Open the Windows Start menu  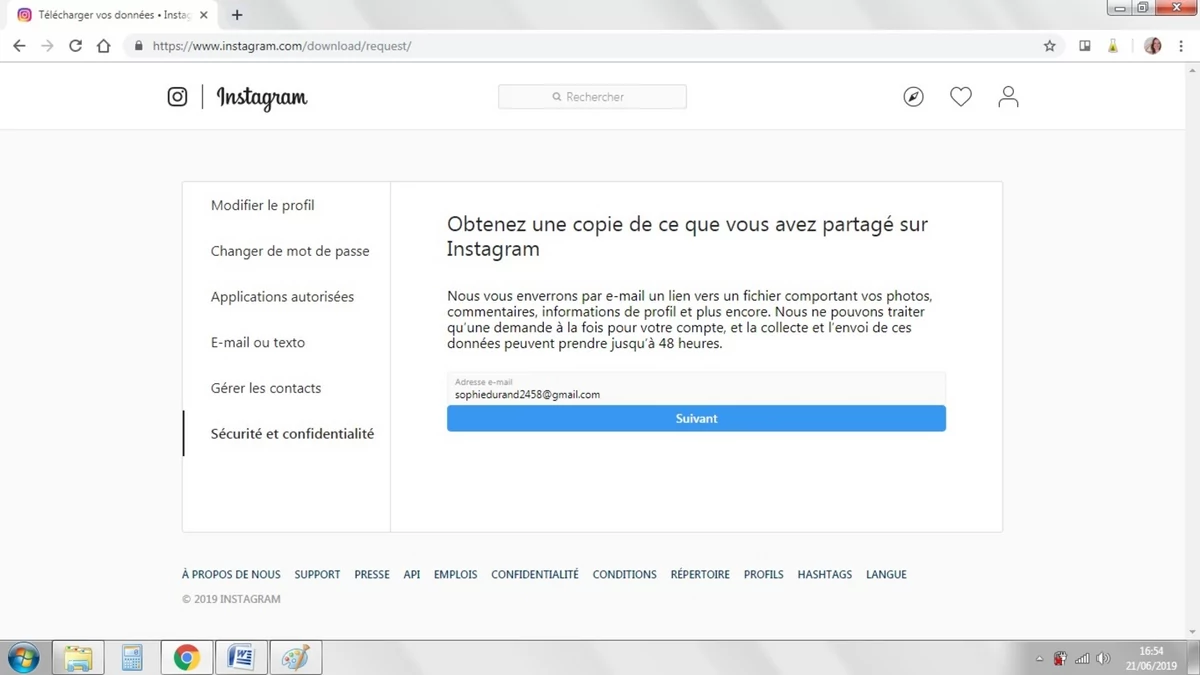22,657
